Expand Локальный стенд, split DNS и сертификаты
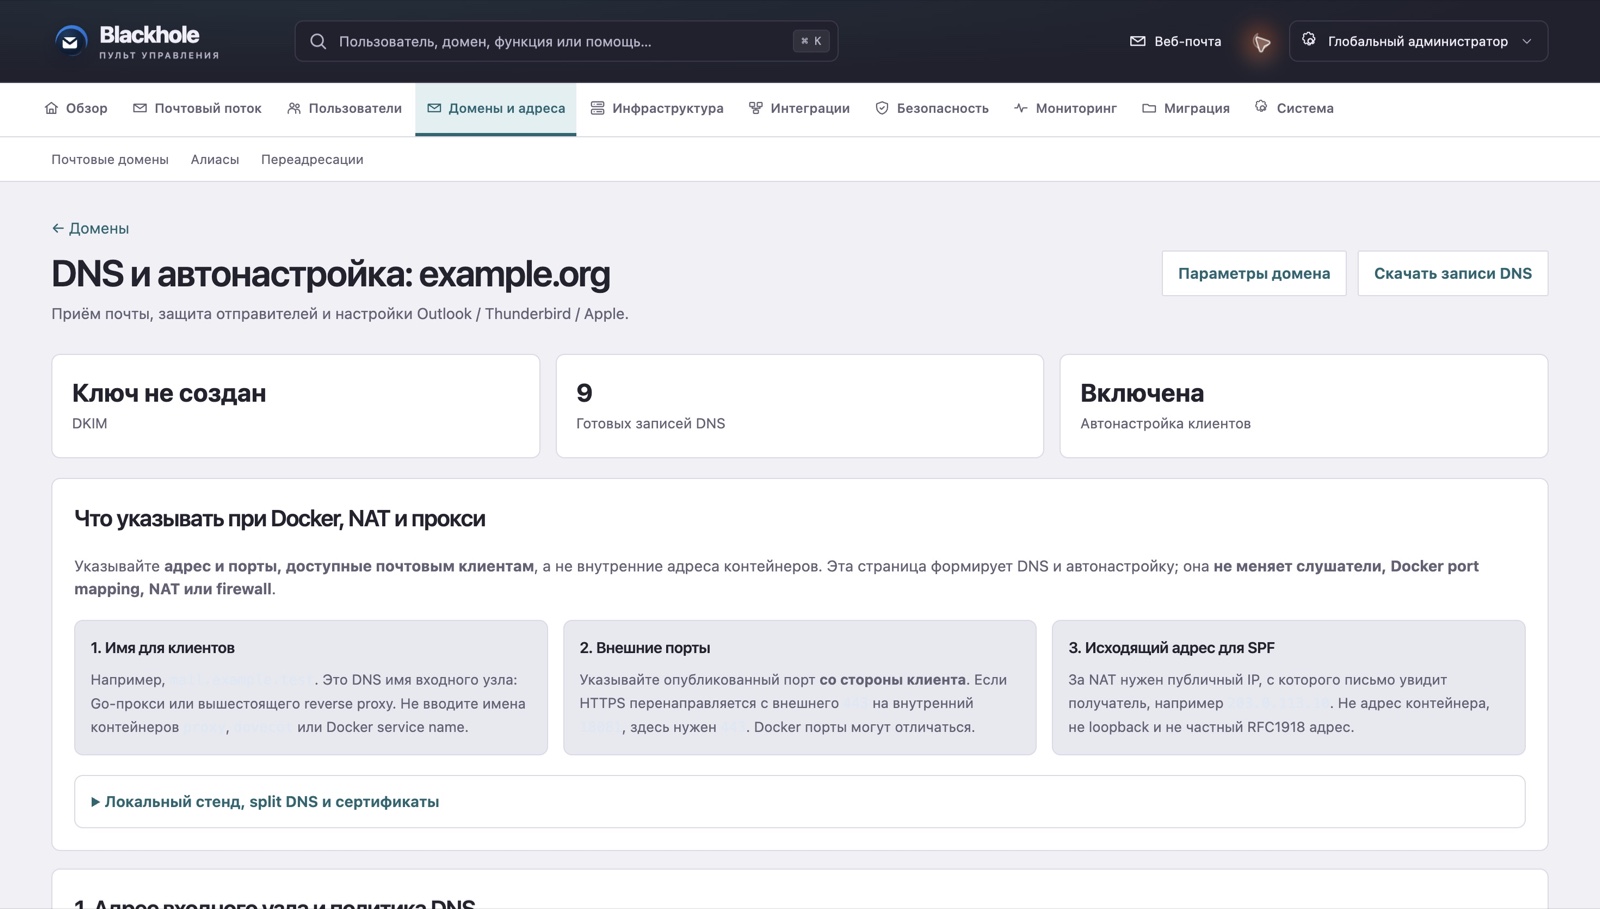 click(x=799, y=801)
